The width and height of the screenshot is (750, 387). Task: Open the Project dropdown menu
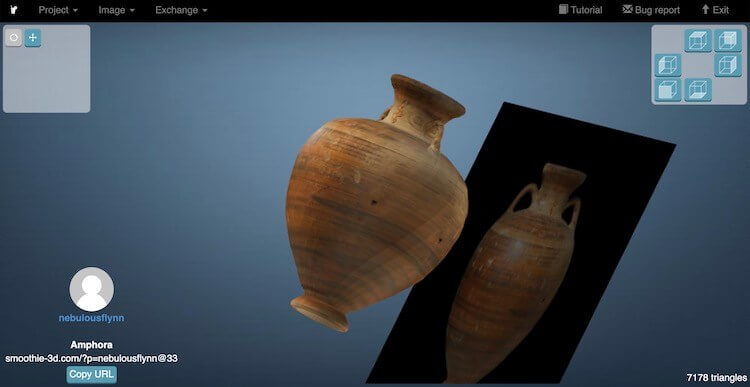pyautogui.click(x=58, y=10)
